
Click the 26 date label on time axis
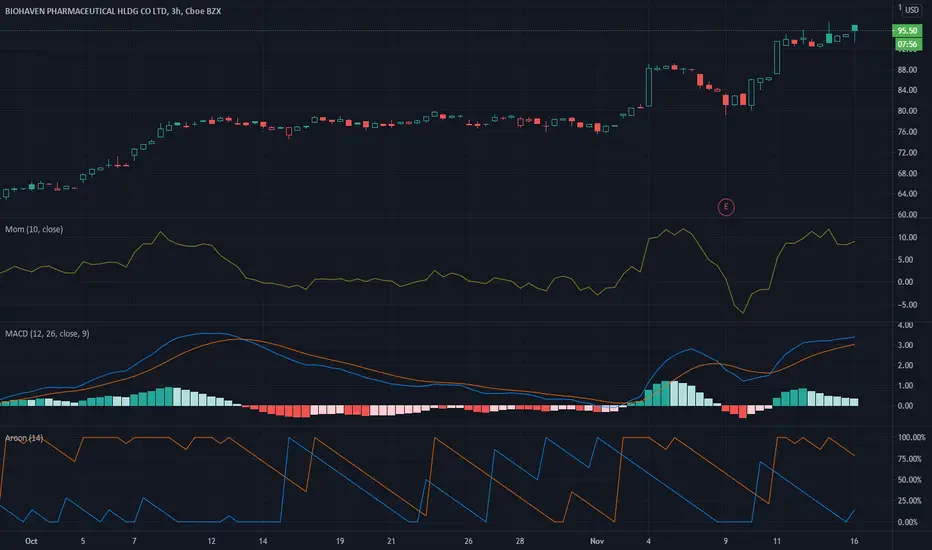point(468,541)
